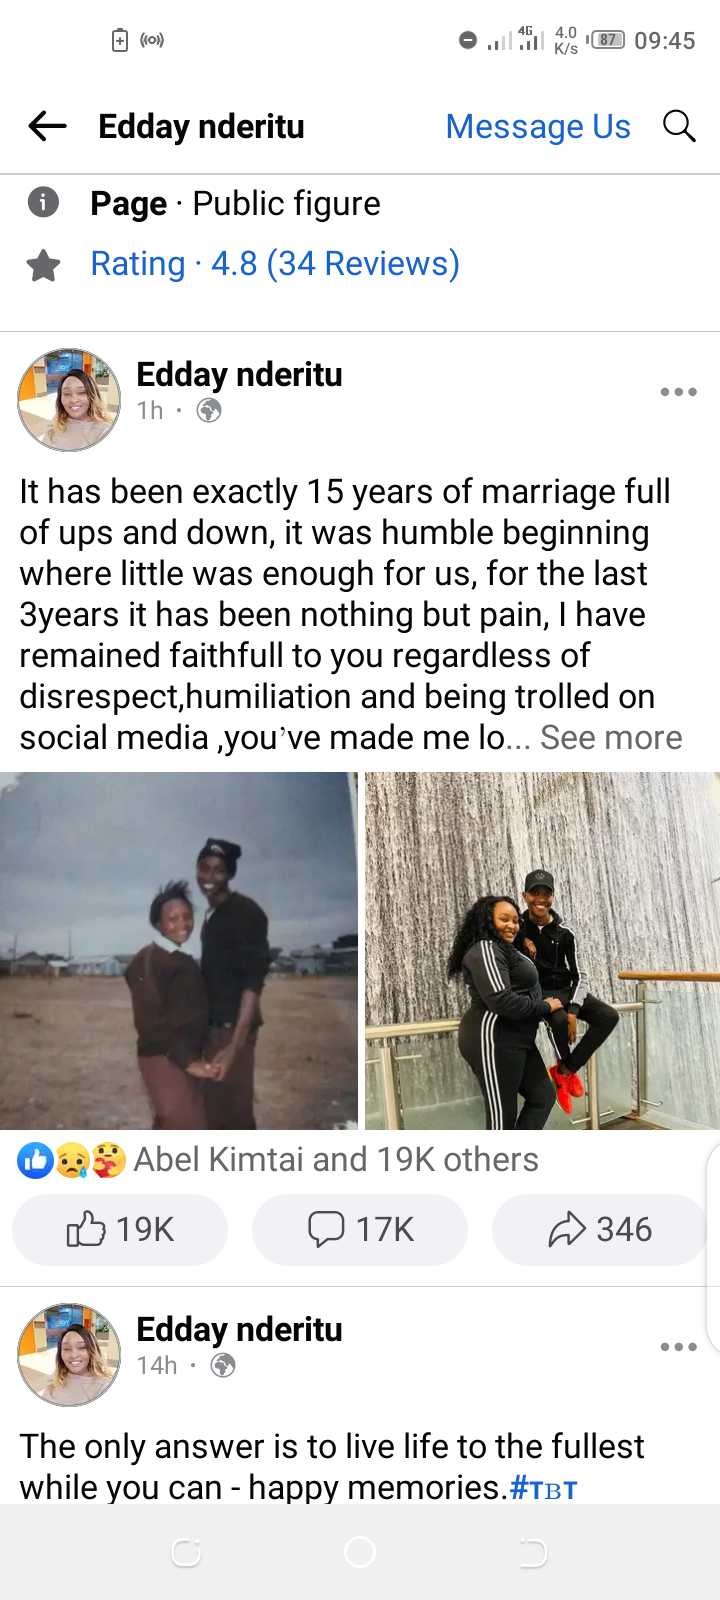The width and height of the screenshot is (720, 1600).
Task: Tap the public globe icon on 1h post
Action: [x=209, y=410]
